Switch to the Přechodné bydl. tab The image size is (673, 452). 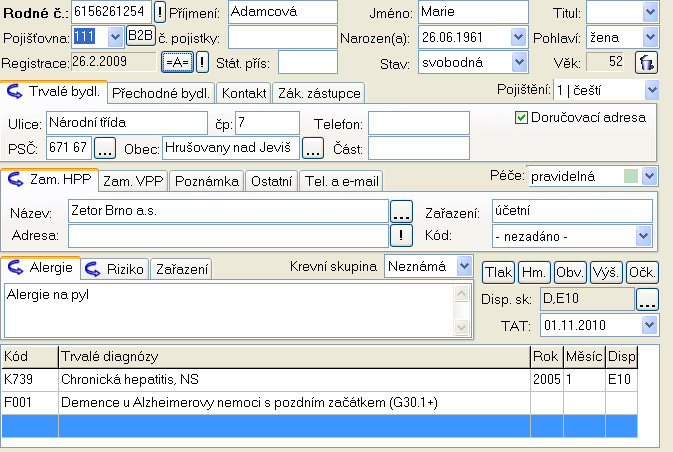[x=160, y=93]
